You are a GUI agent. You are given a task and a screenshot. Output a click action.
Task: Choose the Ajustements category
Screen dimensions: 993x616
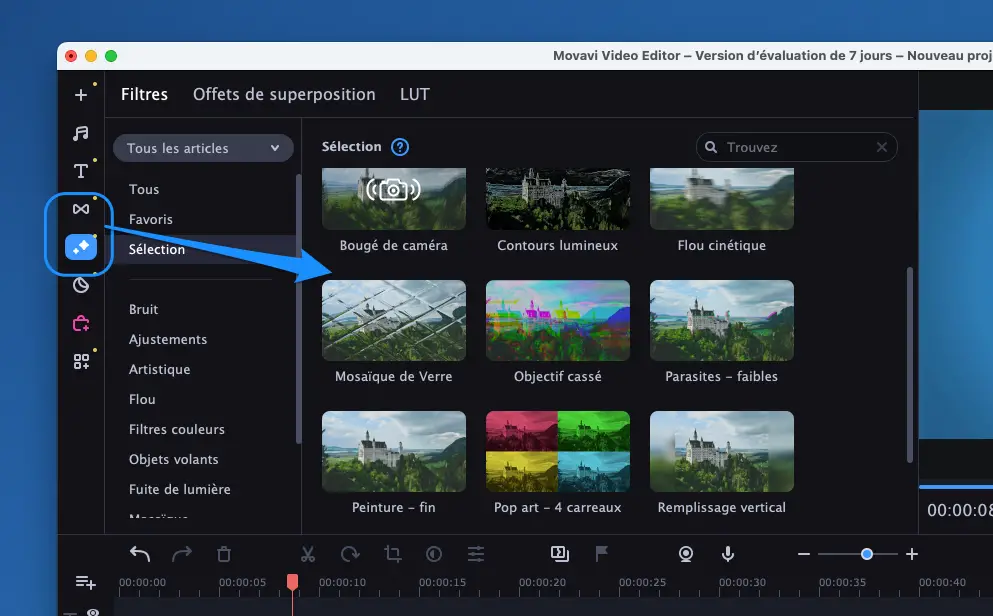coord(168,339)
